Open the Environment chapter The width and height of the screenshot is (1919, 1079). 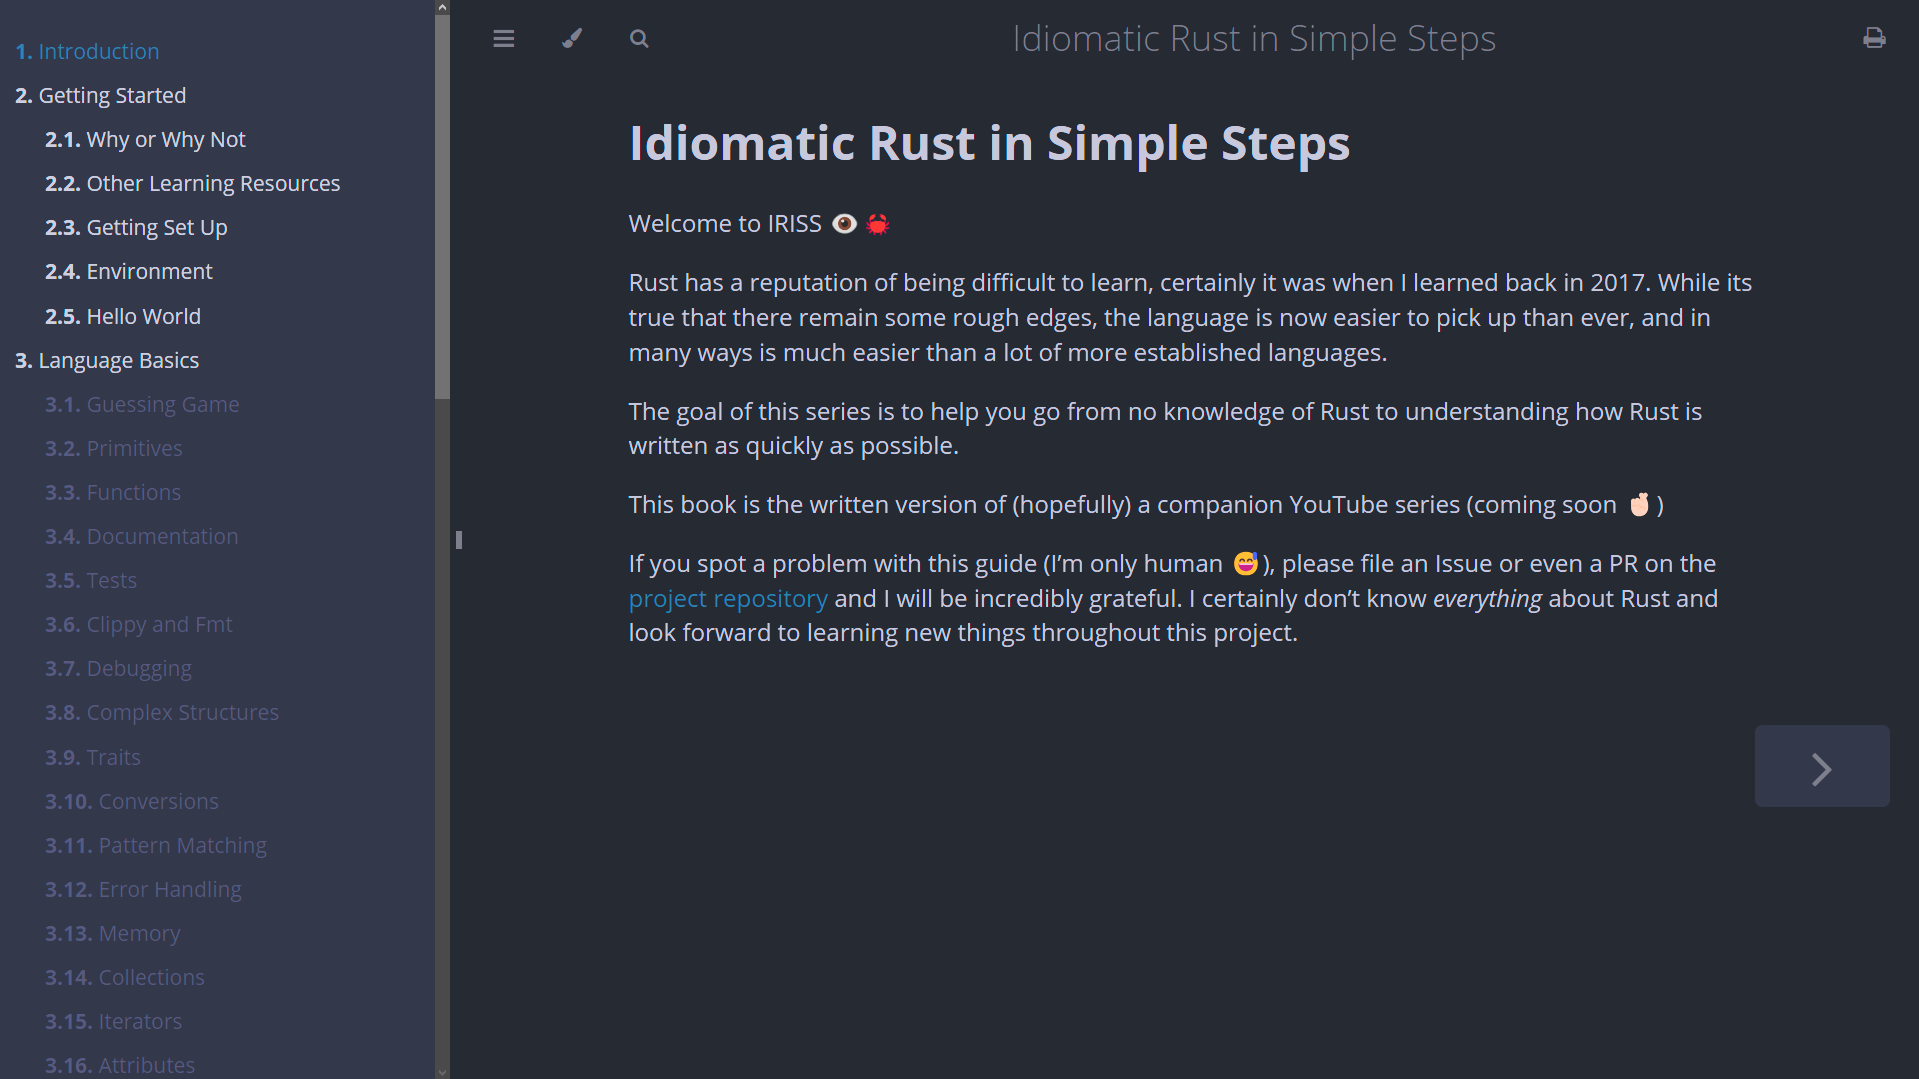tap(128, 271)
